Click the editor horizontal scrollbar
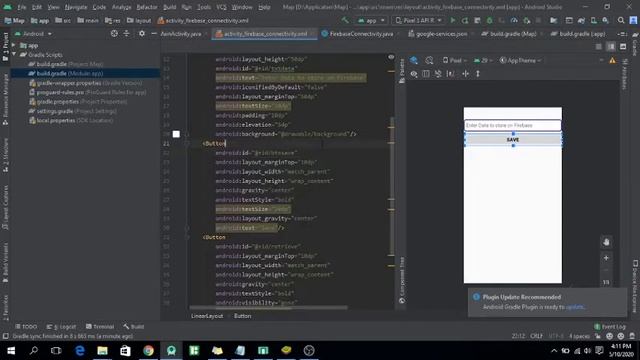The height and width of the screenshot is (360, 640). tap(268, 307)
